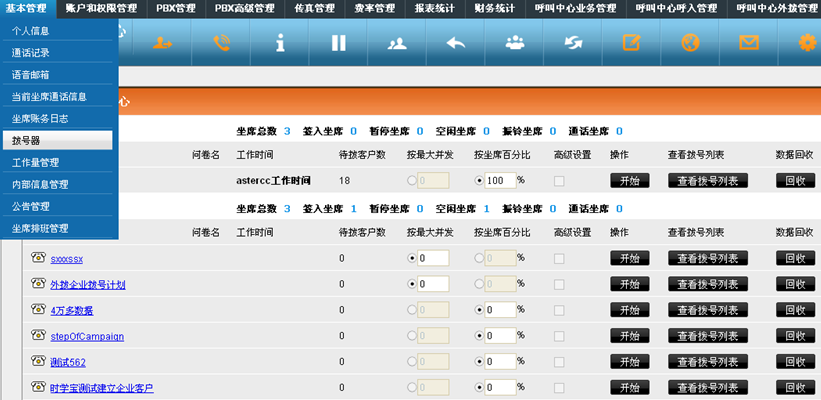Open the PBX高级管理 top menu

pyautogui.click(x=244, y=8)
